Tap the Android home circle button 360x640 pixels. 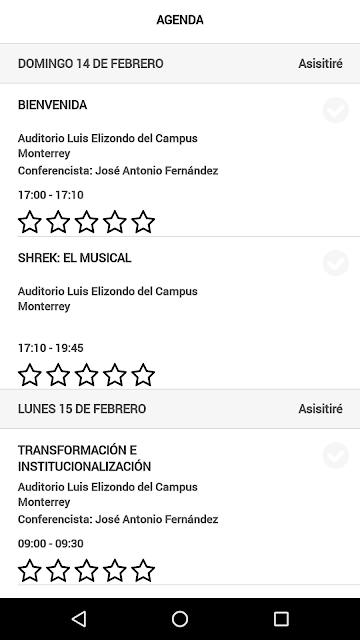[180, 619]
